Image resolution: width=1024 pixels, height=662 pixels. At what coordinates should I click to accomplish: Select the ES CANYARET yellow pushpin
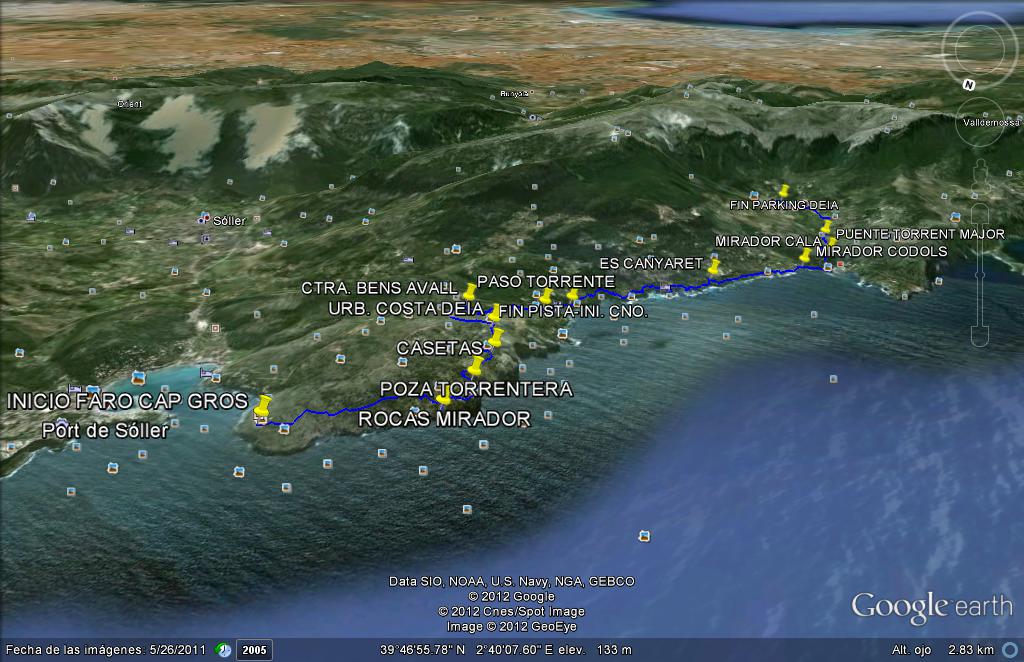(713, 266)
